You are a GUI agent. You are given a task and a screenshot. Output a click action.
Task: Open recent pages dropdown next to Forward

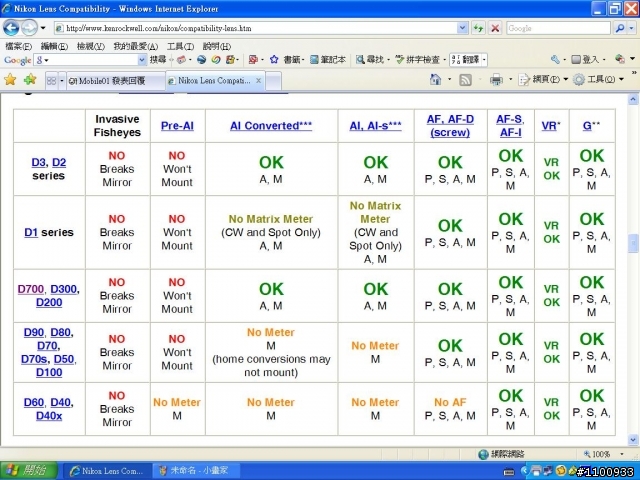click(x=43, y=28)
